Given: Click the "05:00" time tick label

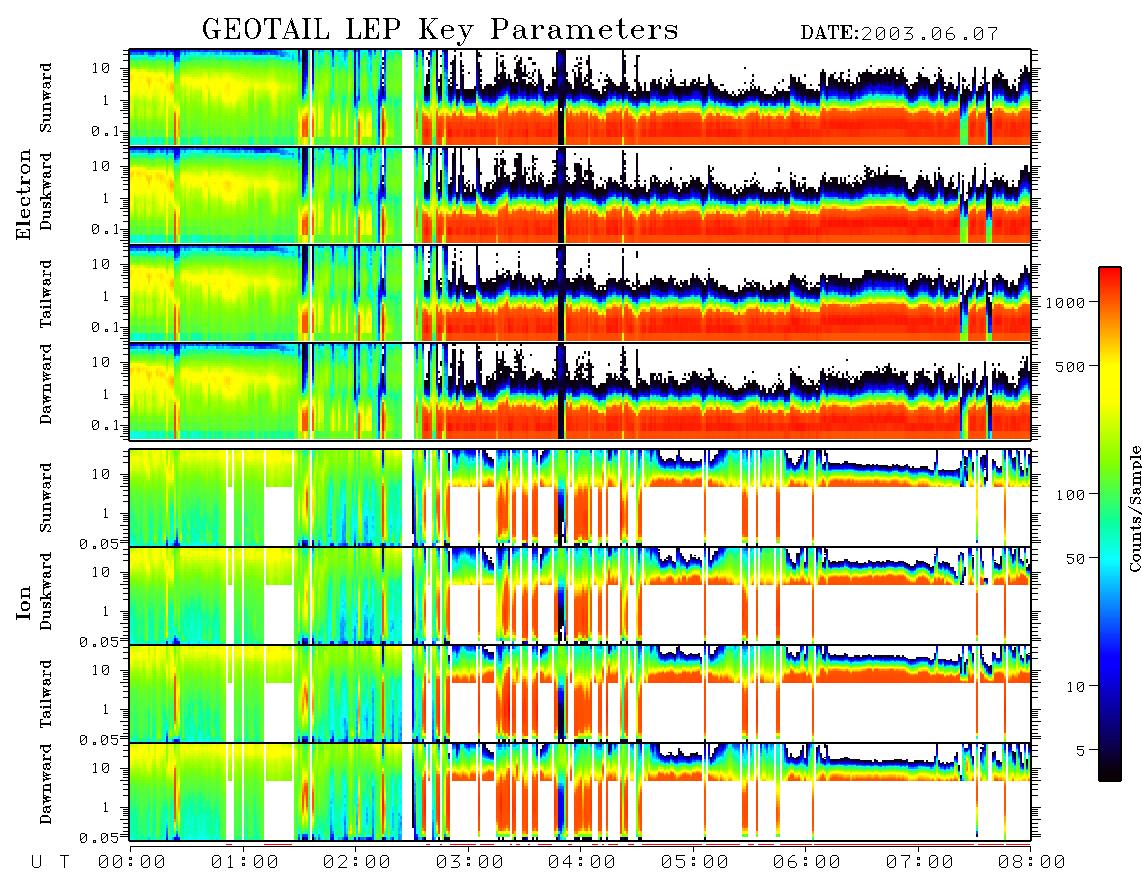Looking at the screenshot, I should pos(695,862).
